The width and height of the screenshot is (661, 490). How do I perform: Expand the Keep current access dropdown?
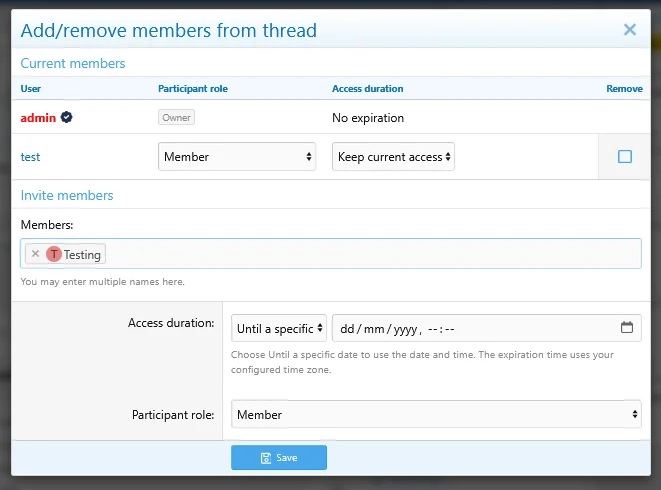coord(393,156)
